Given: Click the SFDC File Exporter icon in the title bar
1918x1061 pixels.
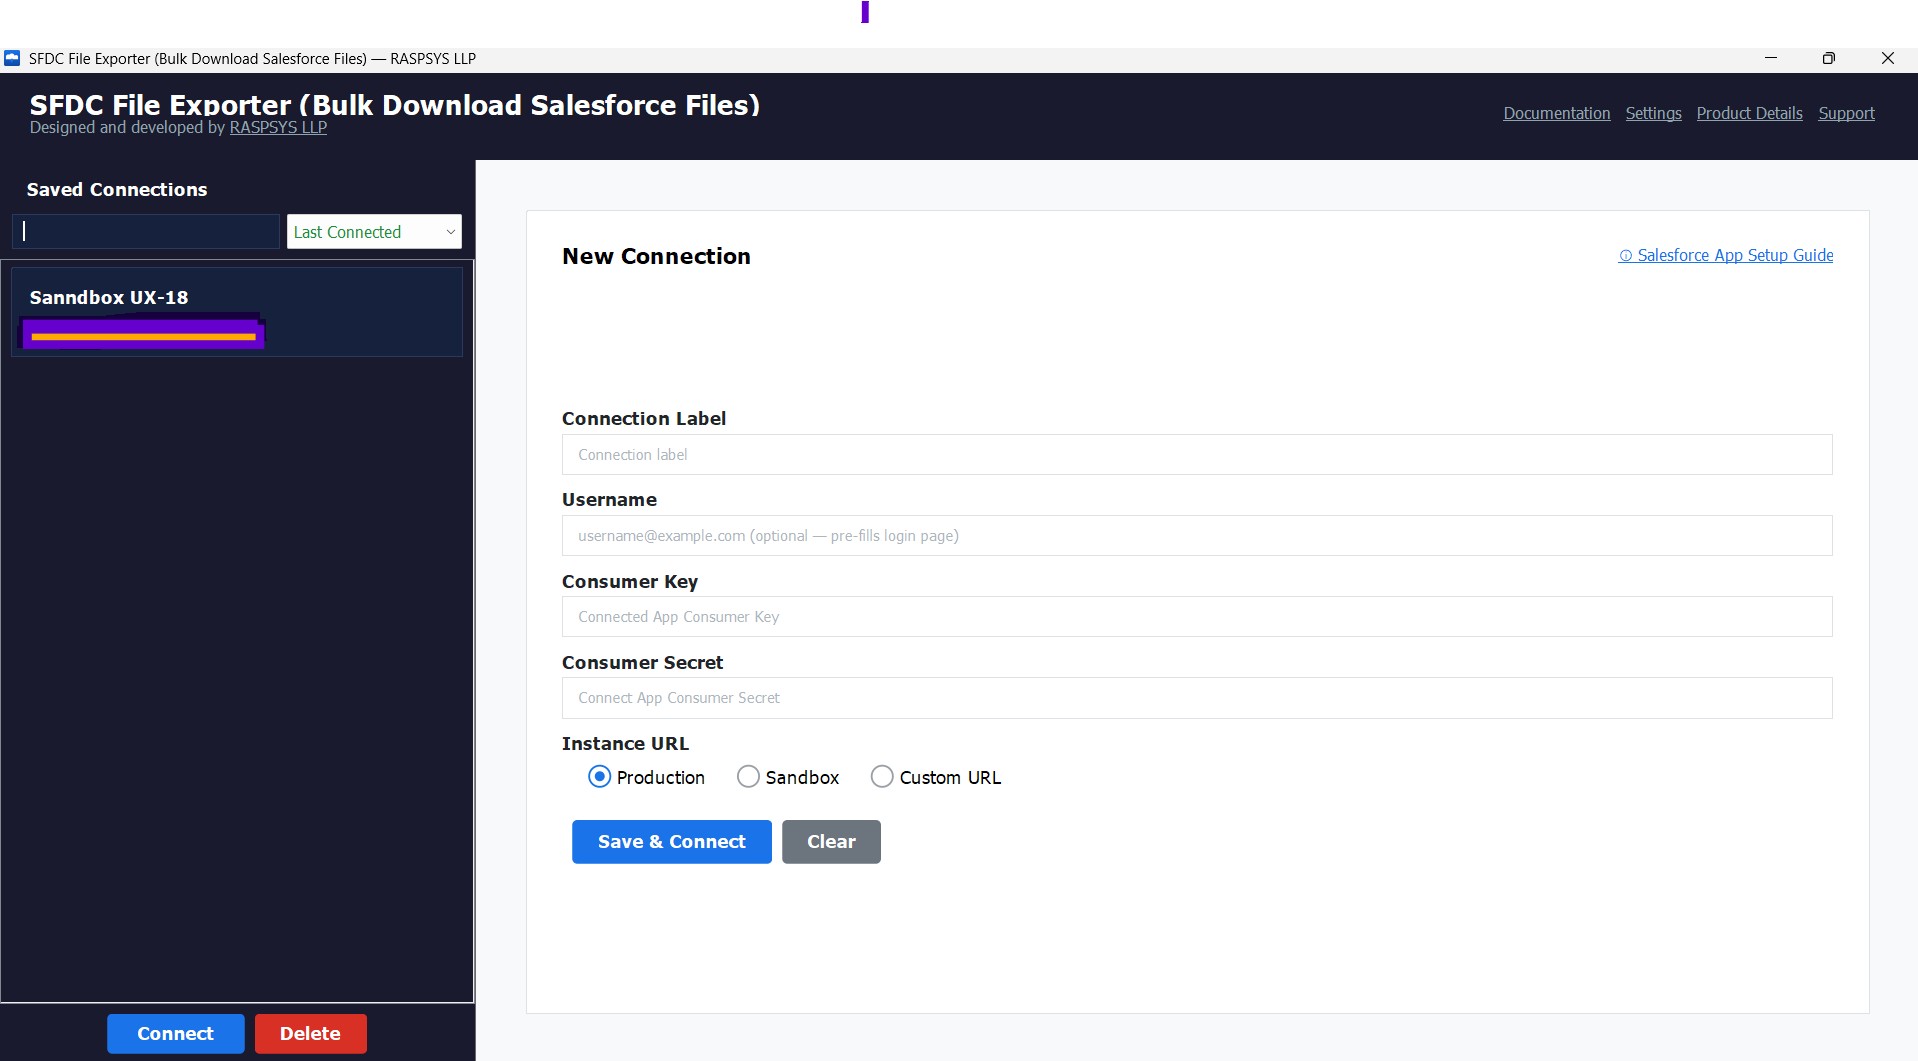Looking at the screenshot, I should (12, 58).
